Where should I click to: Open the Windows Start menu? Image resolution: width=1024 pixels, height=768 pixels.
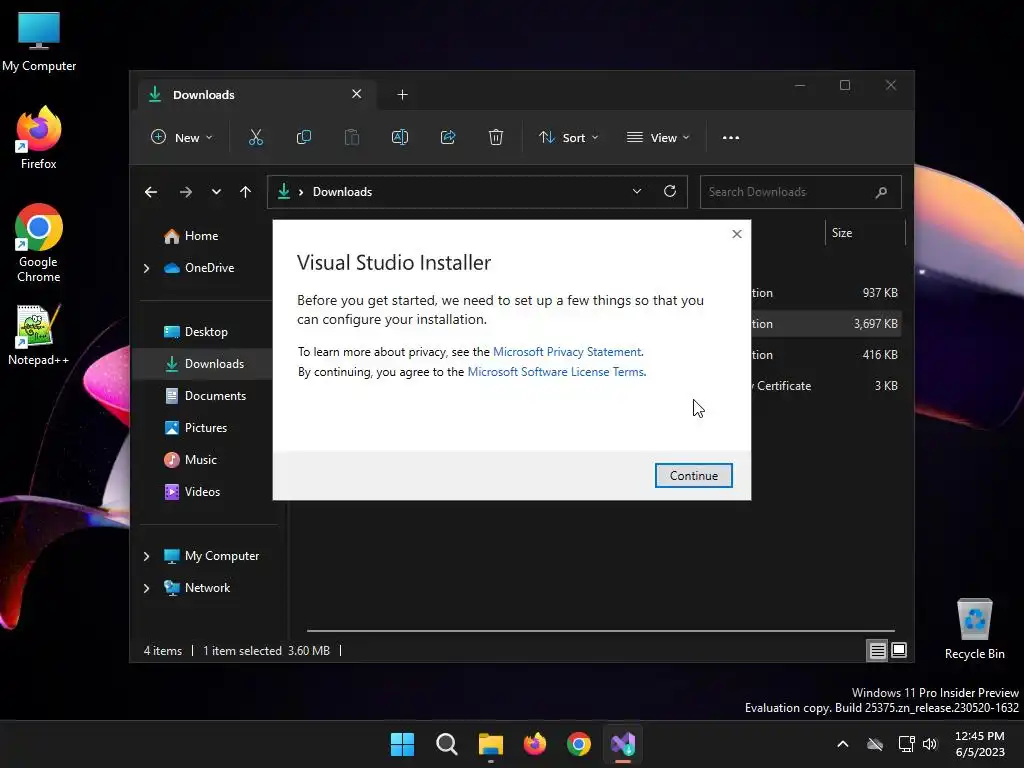click(402, 744)
